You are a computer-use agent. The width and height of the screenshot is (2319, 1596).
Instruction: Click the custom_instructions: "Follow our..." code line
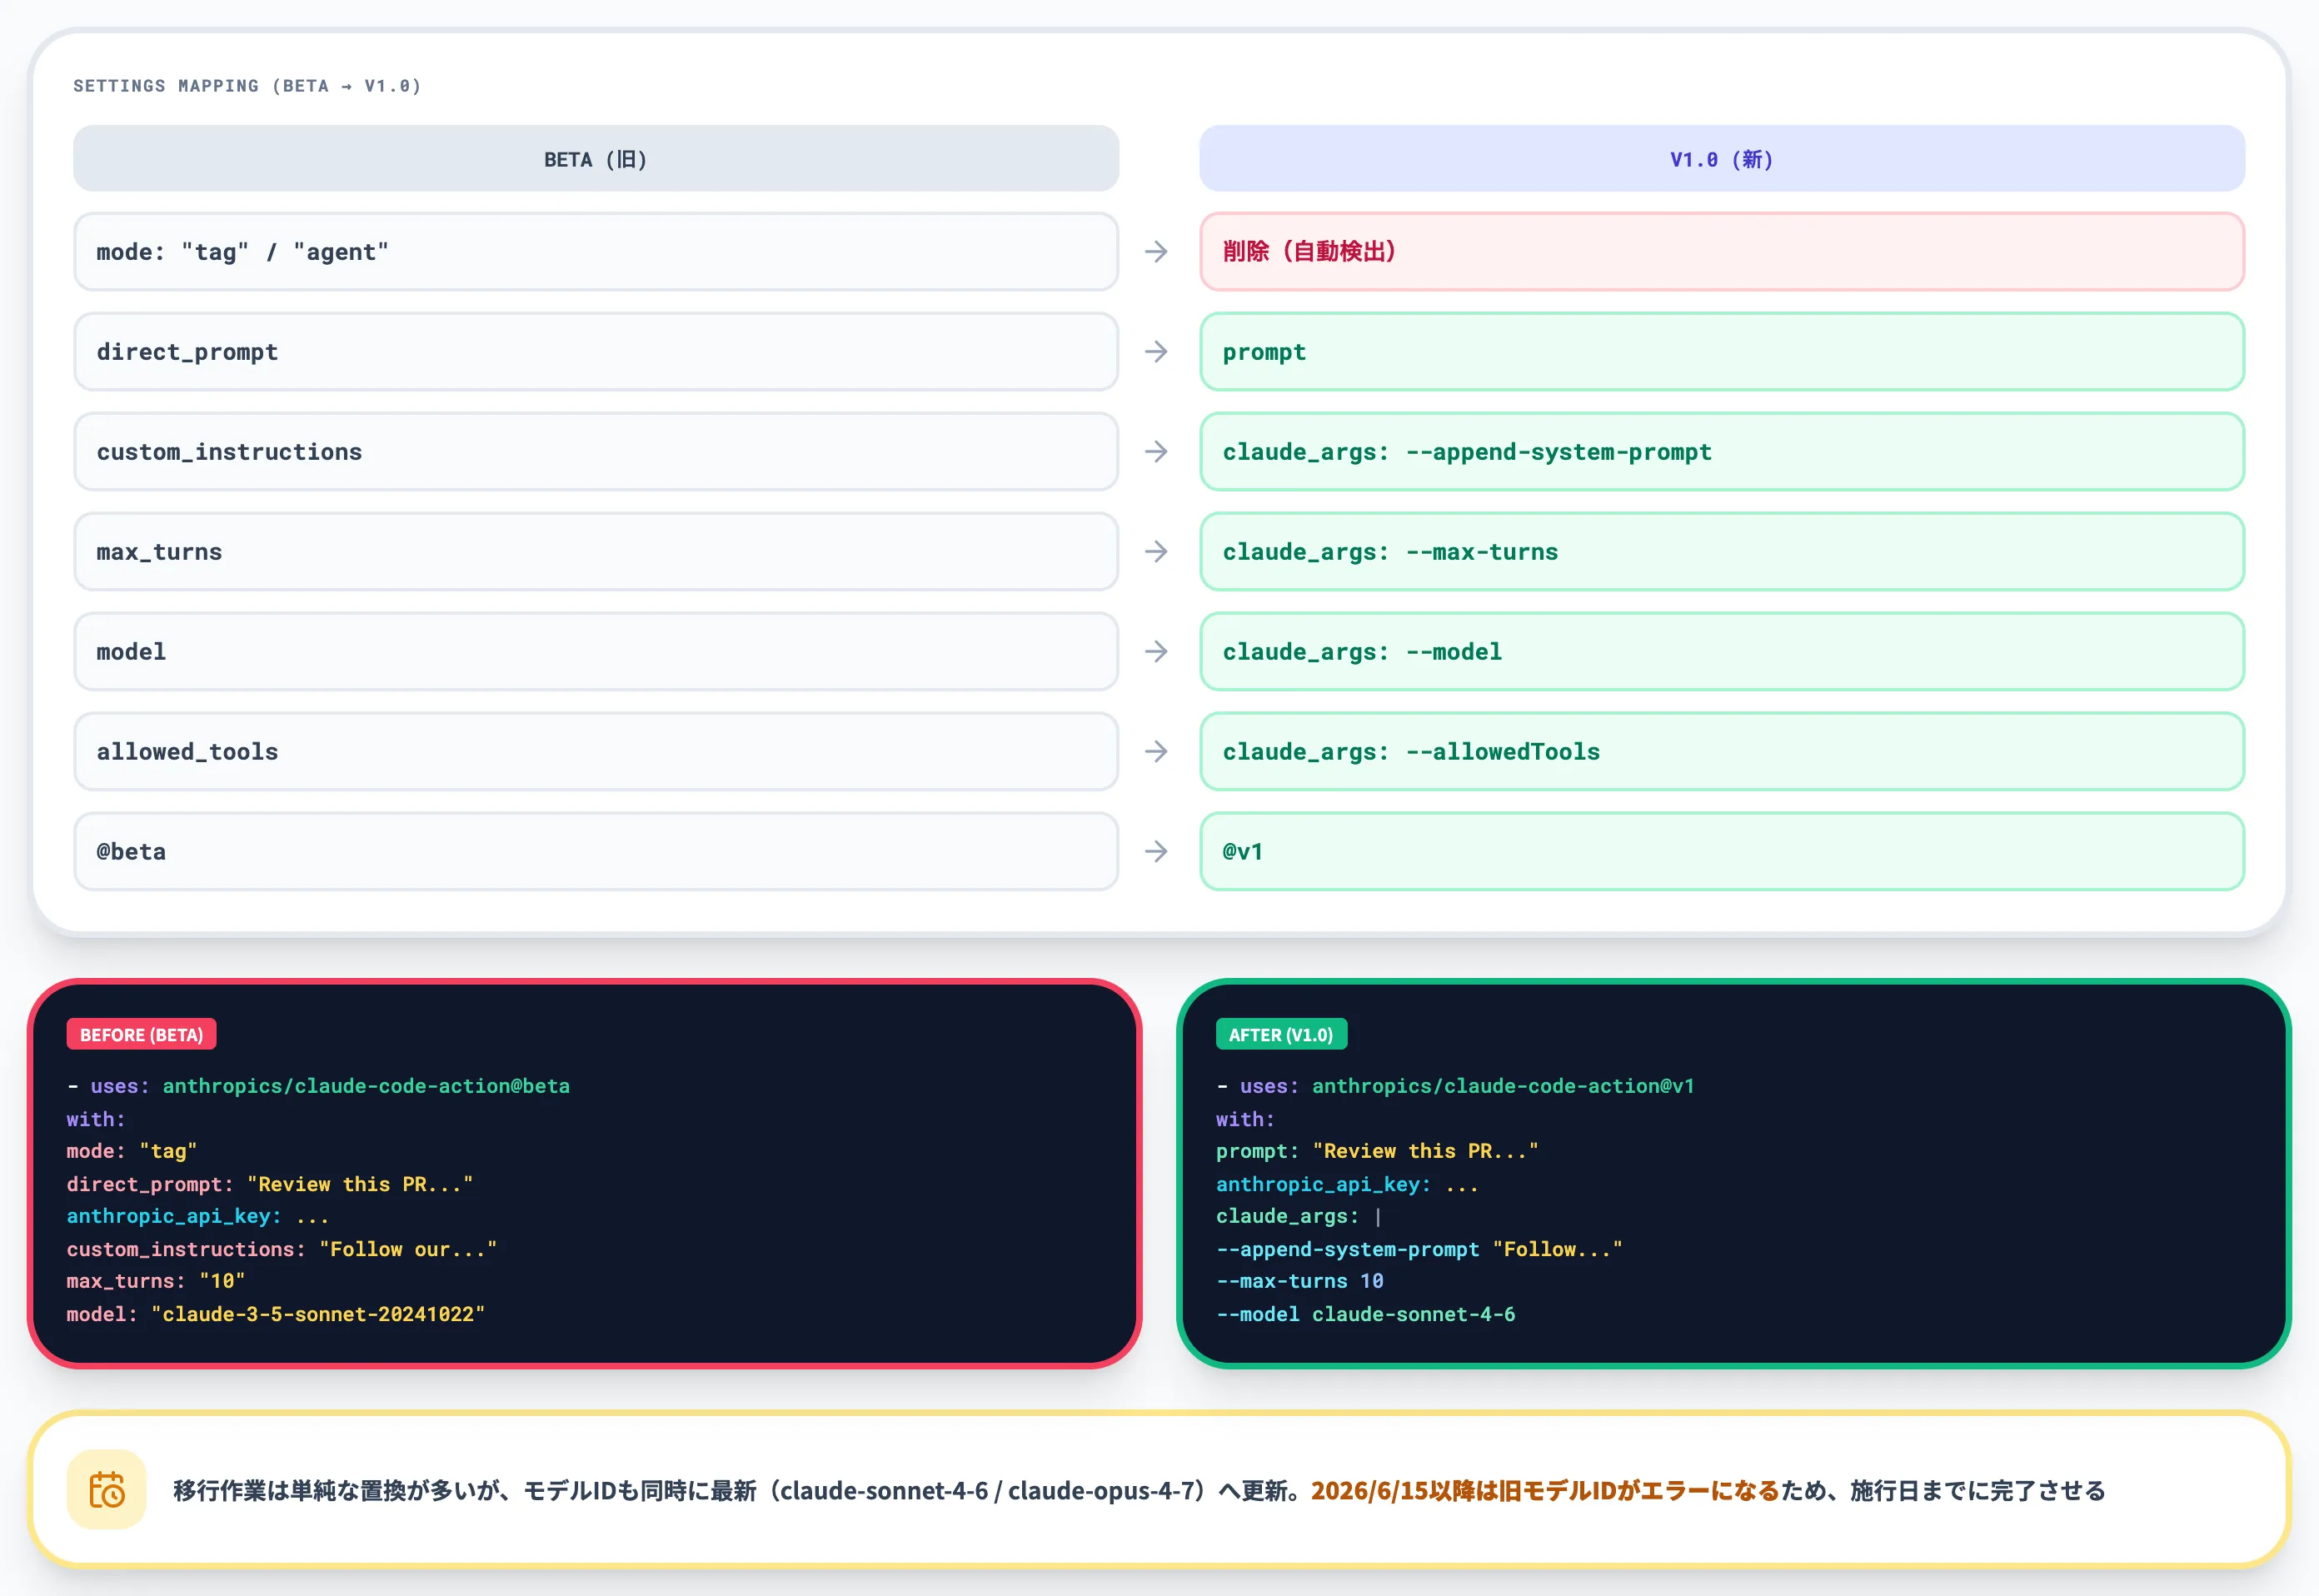(282, 1249)
